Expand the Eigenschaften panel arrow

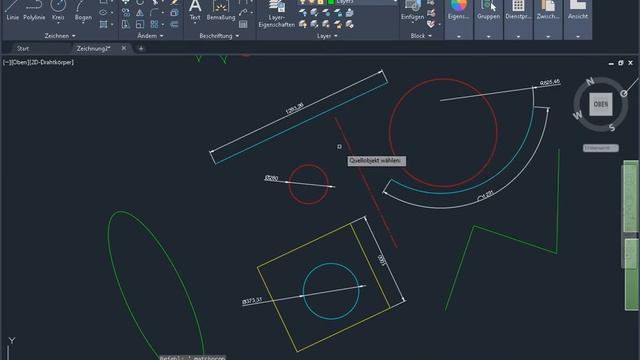pyautogui.click(x=458, y=36)
